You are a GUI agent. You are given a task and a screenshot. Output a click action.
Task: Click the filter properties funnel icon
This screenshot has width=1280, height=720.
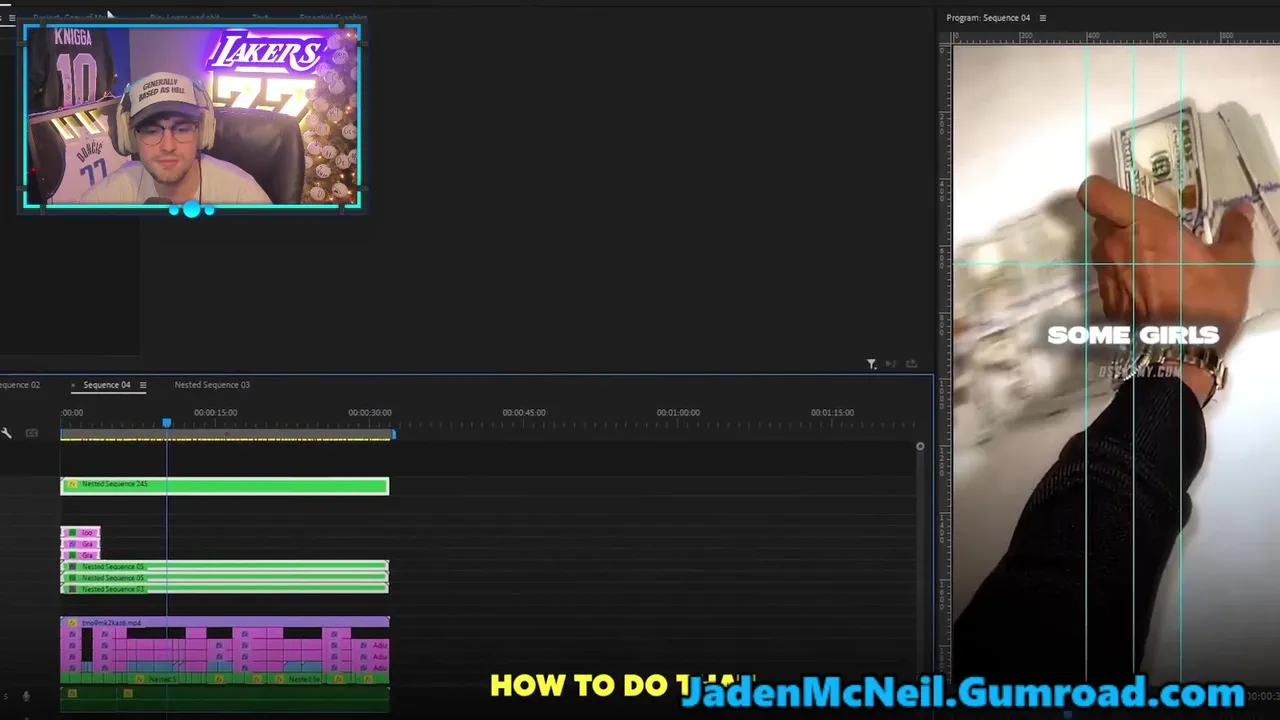tap(871, 364)
